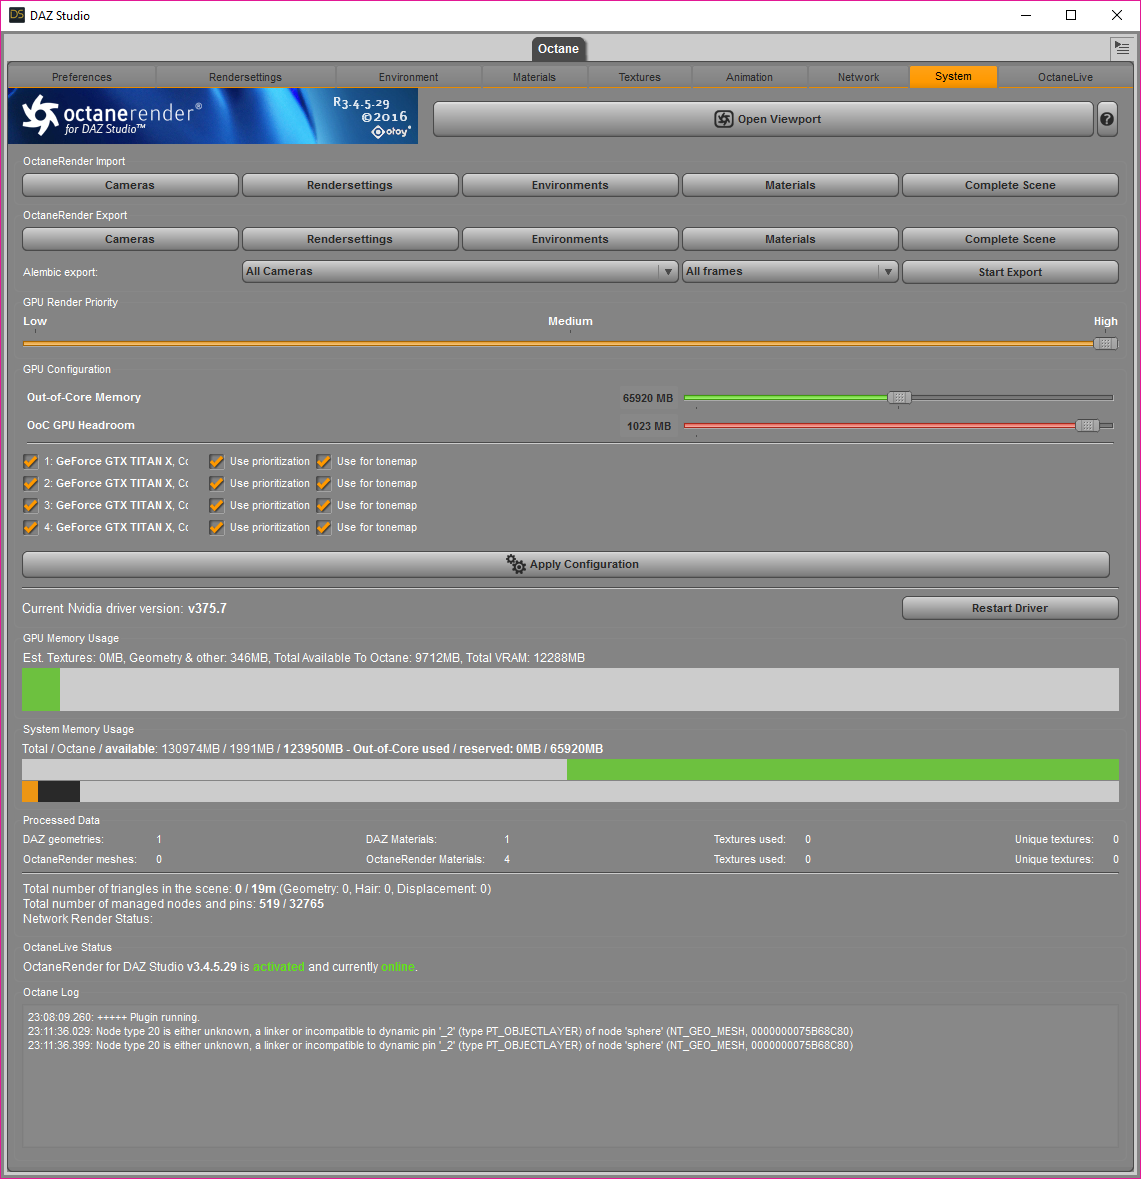
Task: Disable Use prioritization for GPU 4
Action: 217,527
